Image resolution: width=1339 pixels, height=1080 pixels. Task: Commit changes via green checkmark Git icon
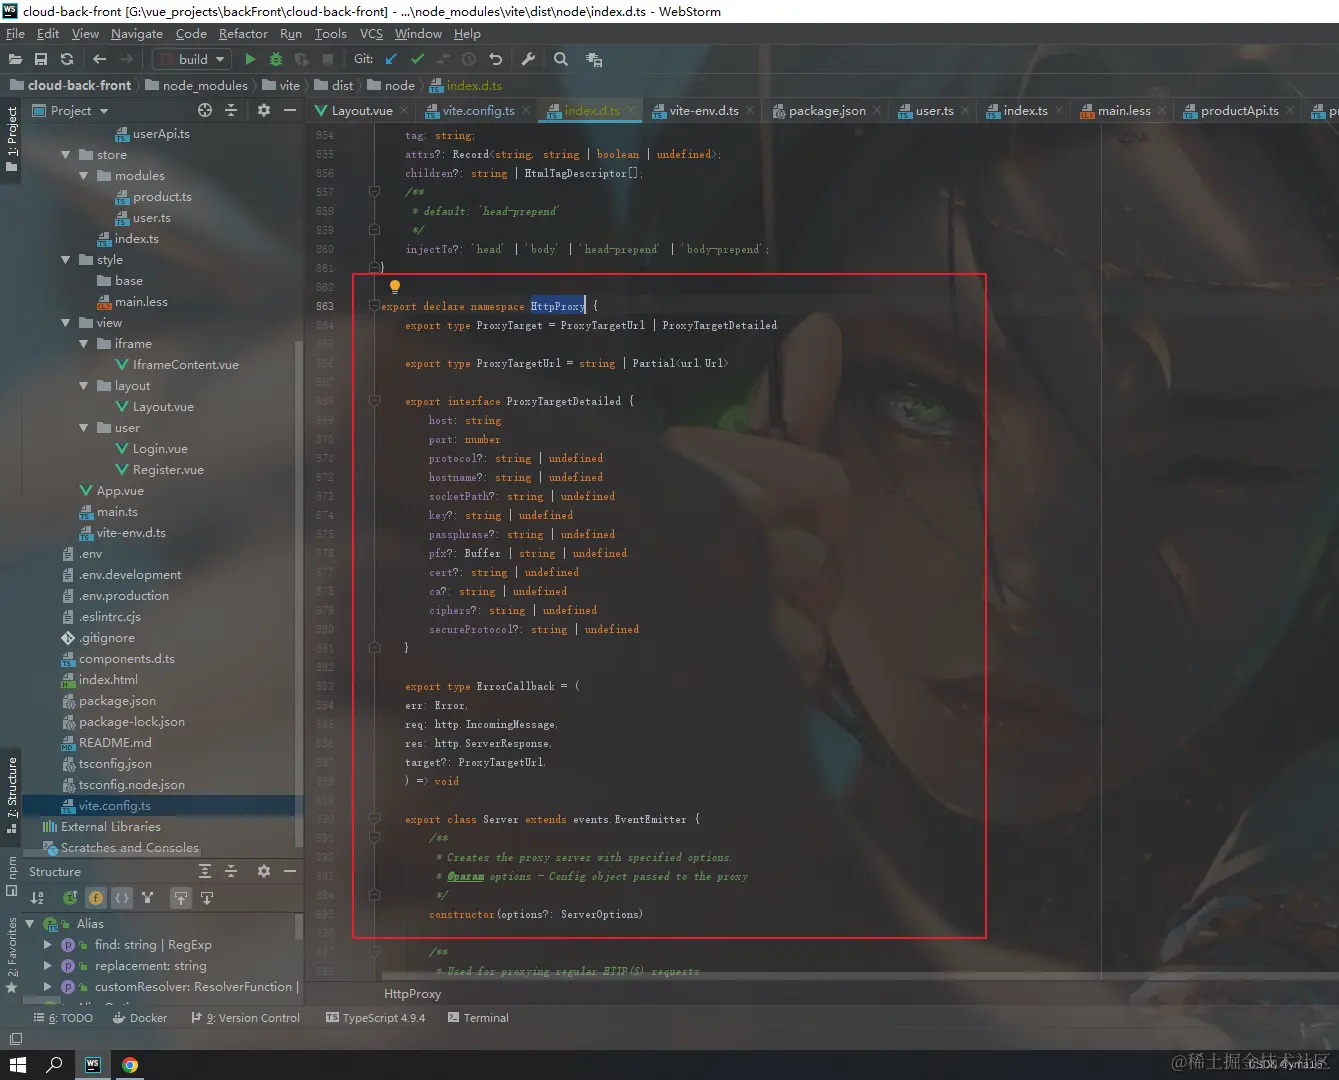click(417, 59)
